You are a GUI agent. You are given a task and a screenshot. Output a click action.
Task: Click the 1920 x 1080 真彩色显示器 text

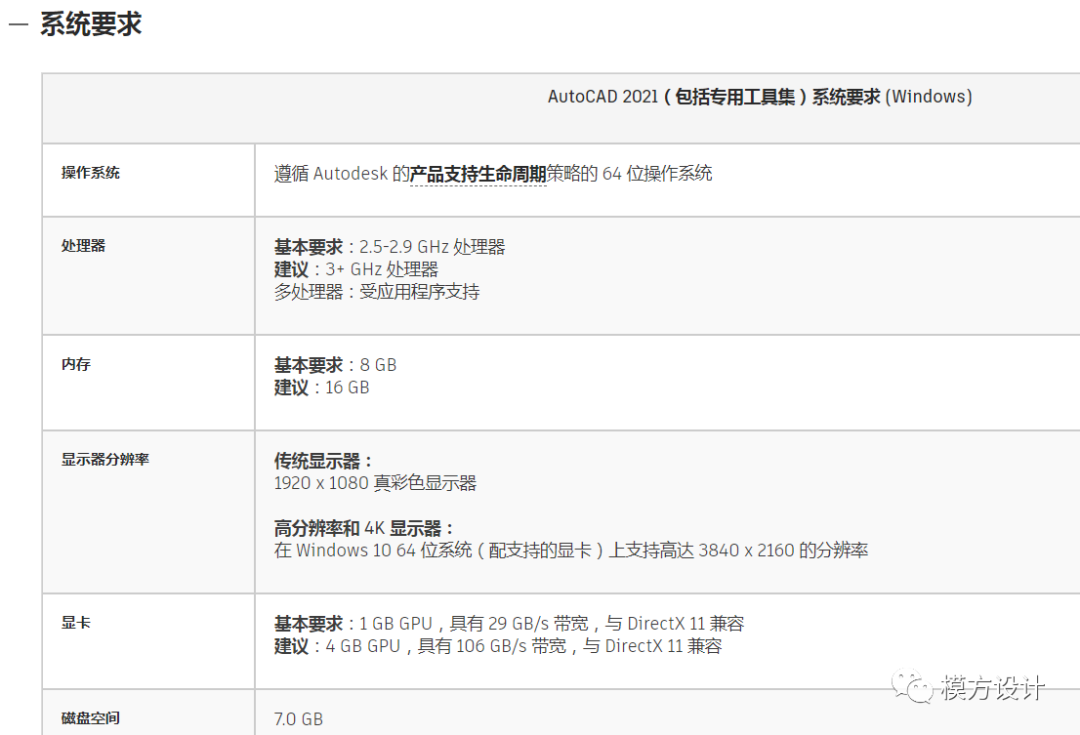coord(375,483)
